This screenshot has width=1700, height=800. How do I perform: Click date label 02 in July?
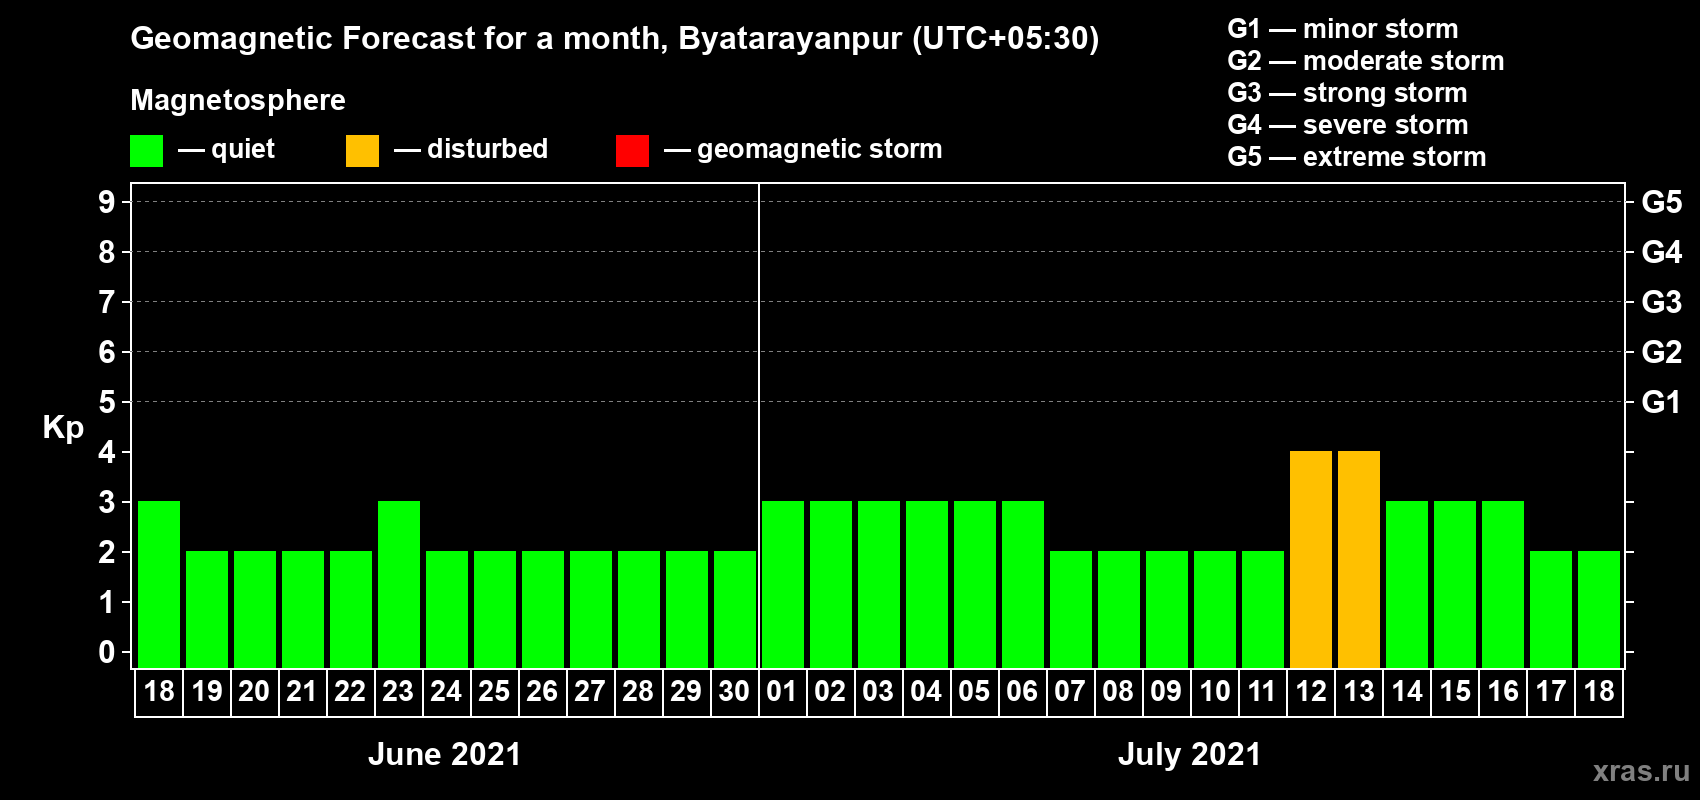pos(830,692)
